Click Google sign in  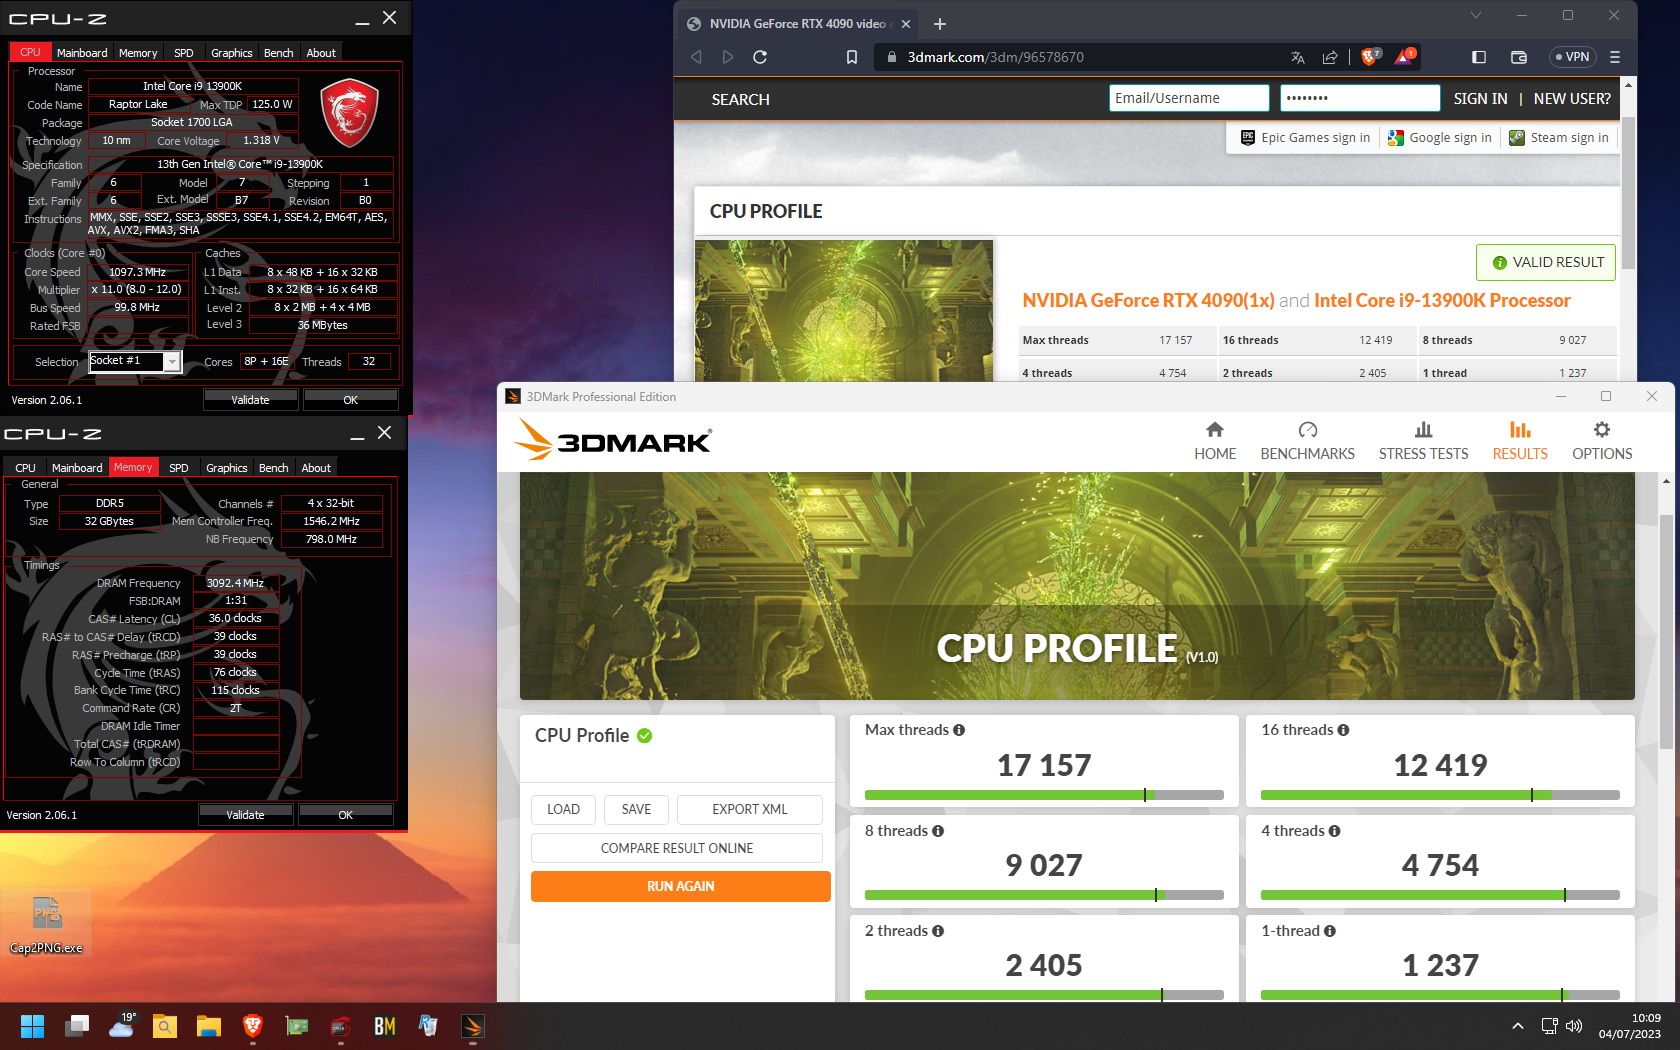point(1440,138)
